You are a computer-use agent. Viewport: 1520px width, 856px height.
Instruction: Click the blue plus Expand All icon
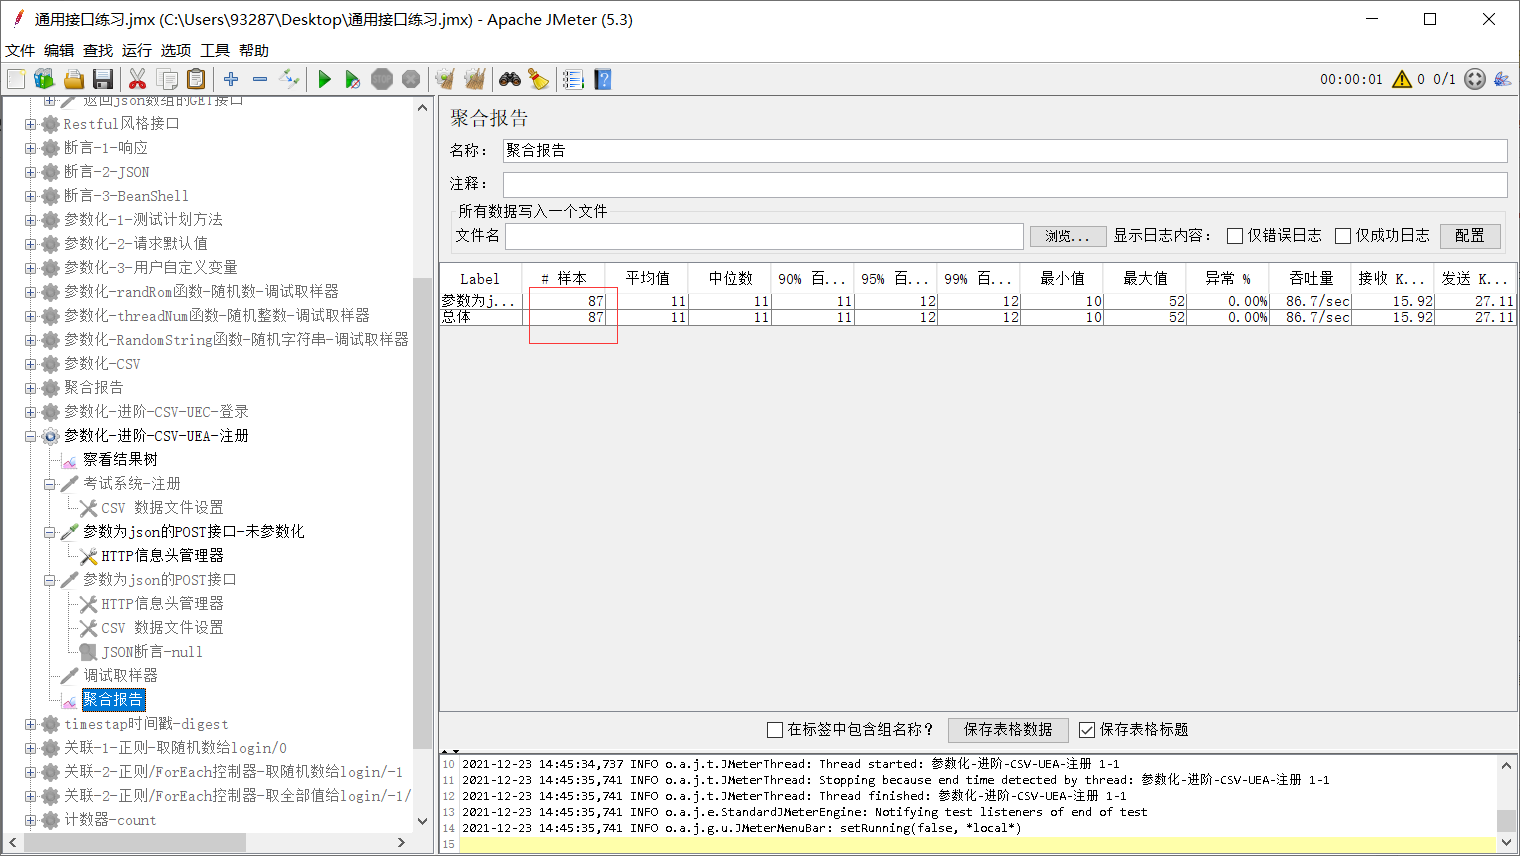(231, 79)
